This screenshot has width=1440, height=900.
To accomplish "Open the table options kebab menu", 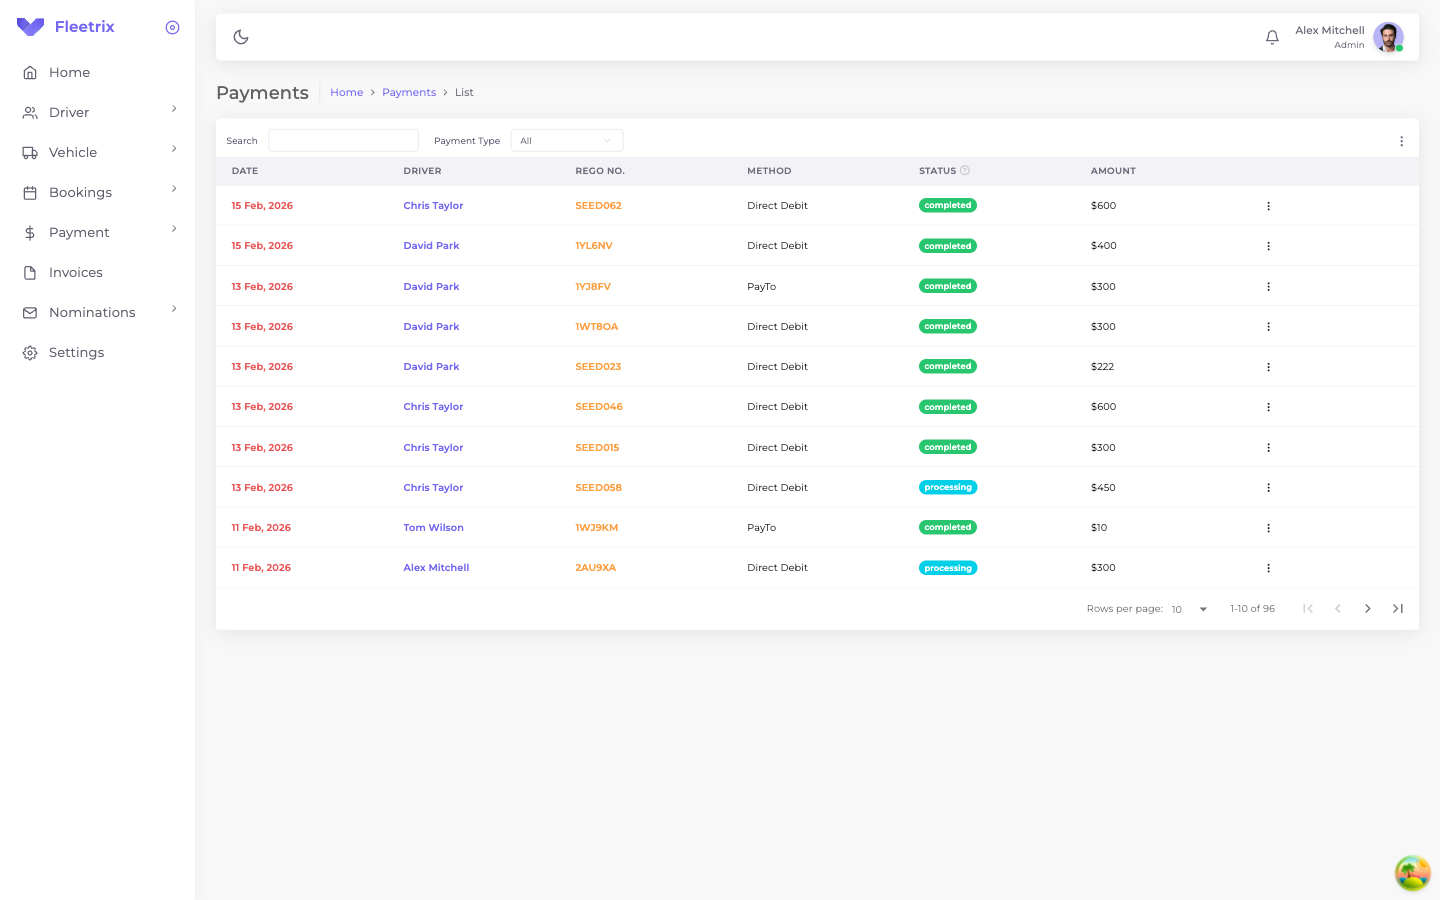I will click(x=1401, y=140).
